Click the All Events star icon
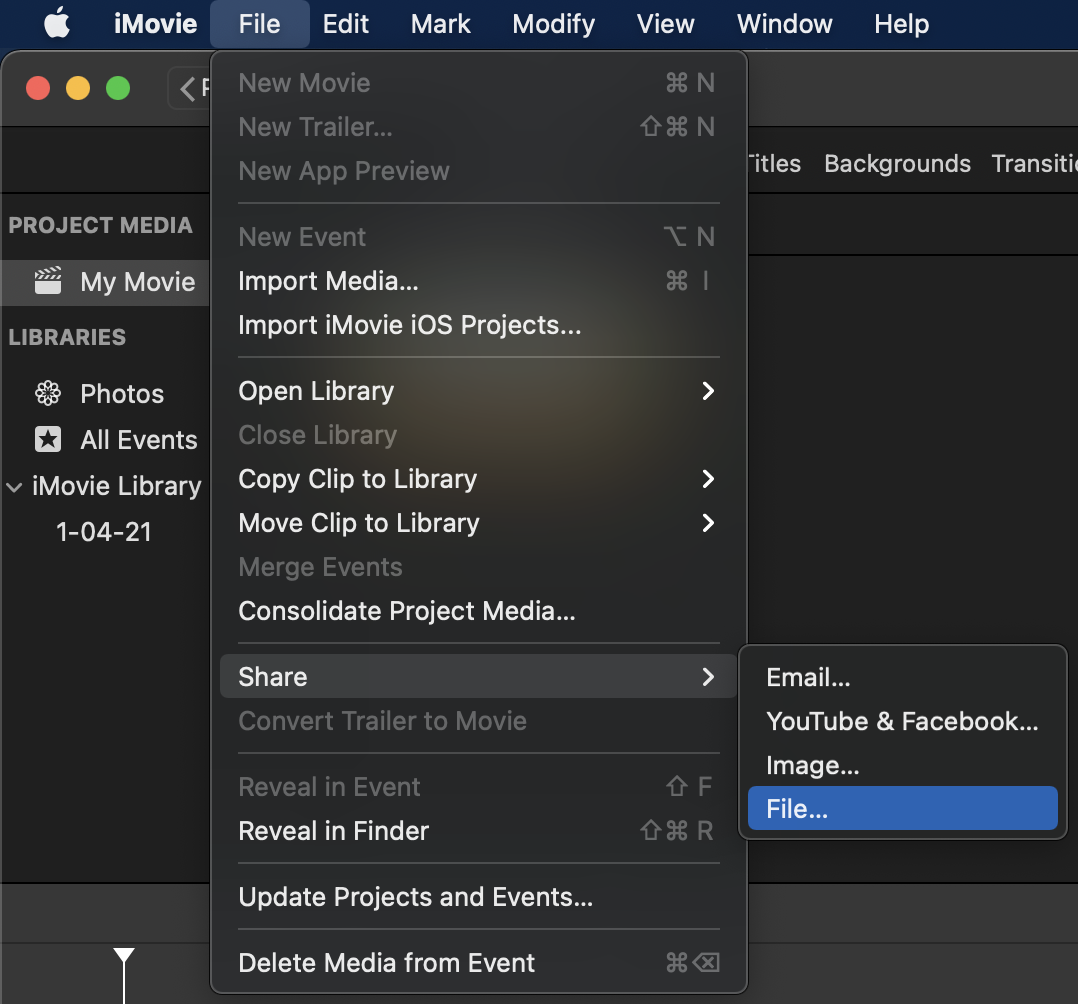The image size is (1078, 1004). (x=48, y=439)
